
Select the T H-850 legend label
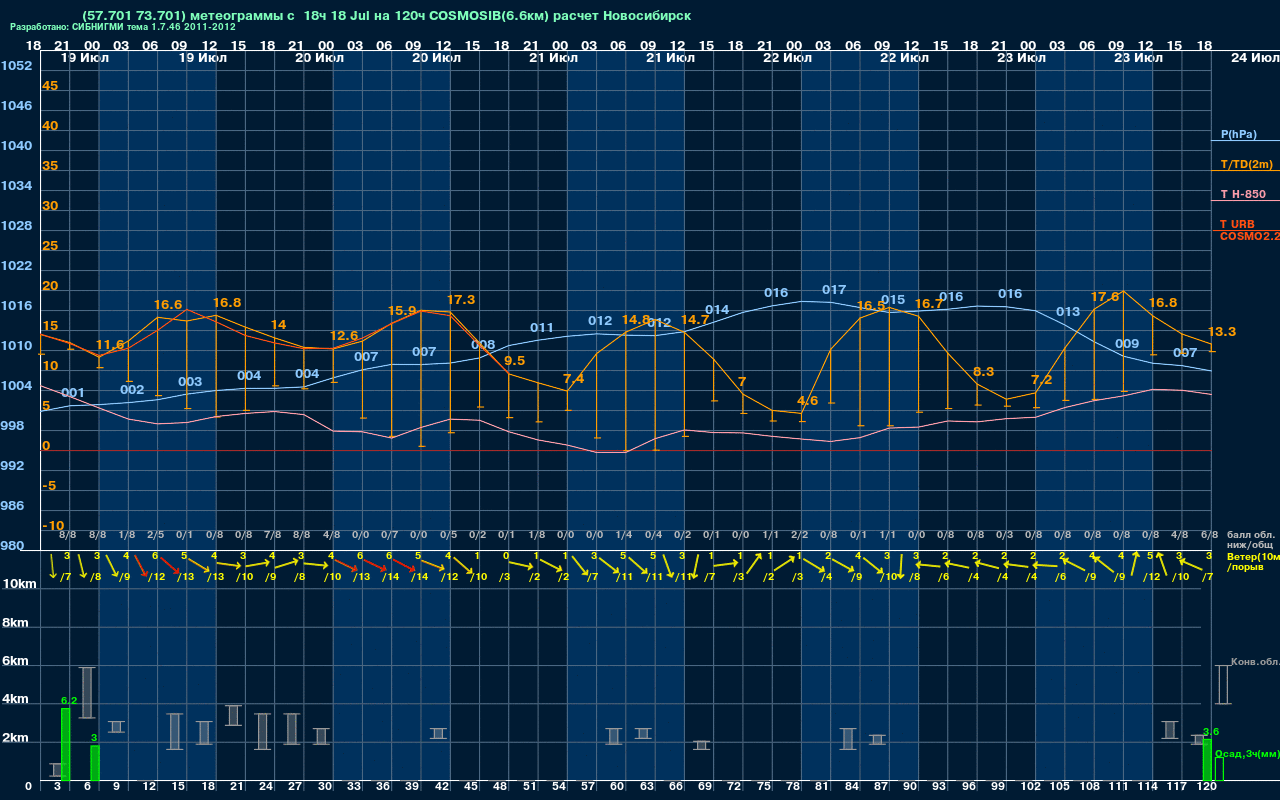tap(1243, 194)
